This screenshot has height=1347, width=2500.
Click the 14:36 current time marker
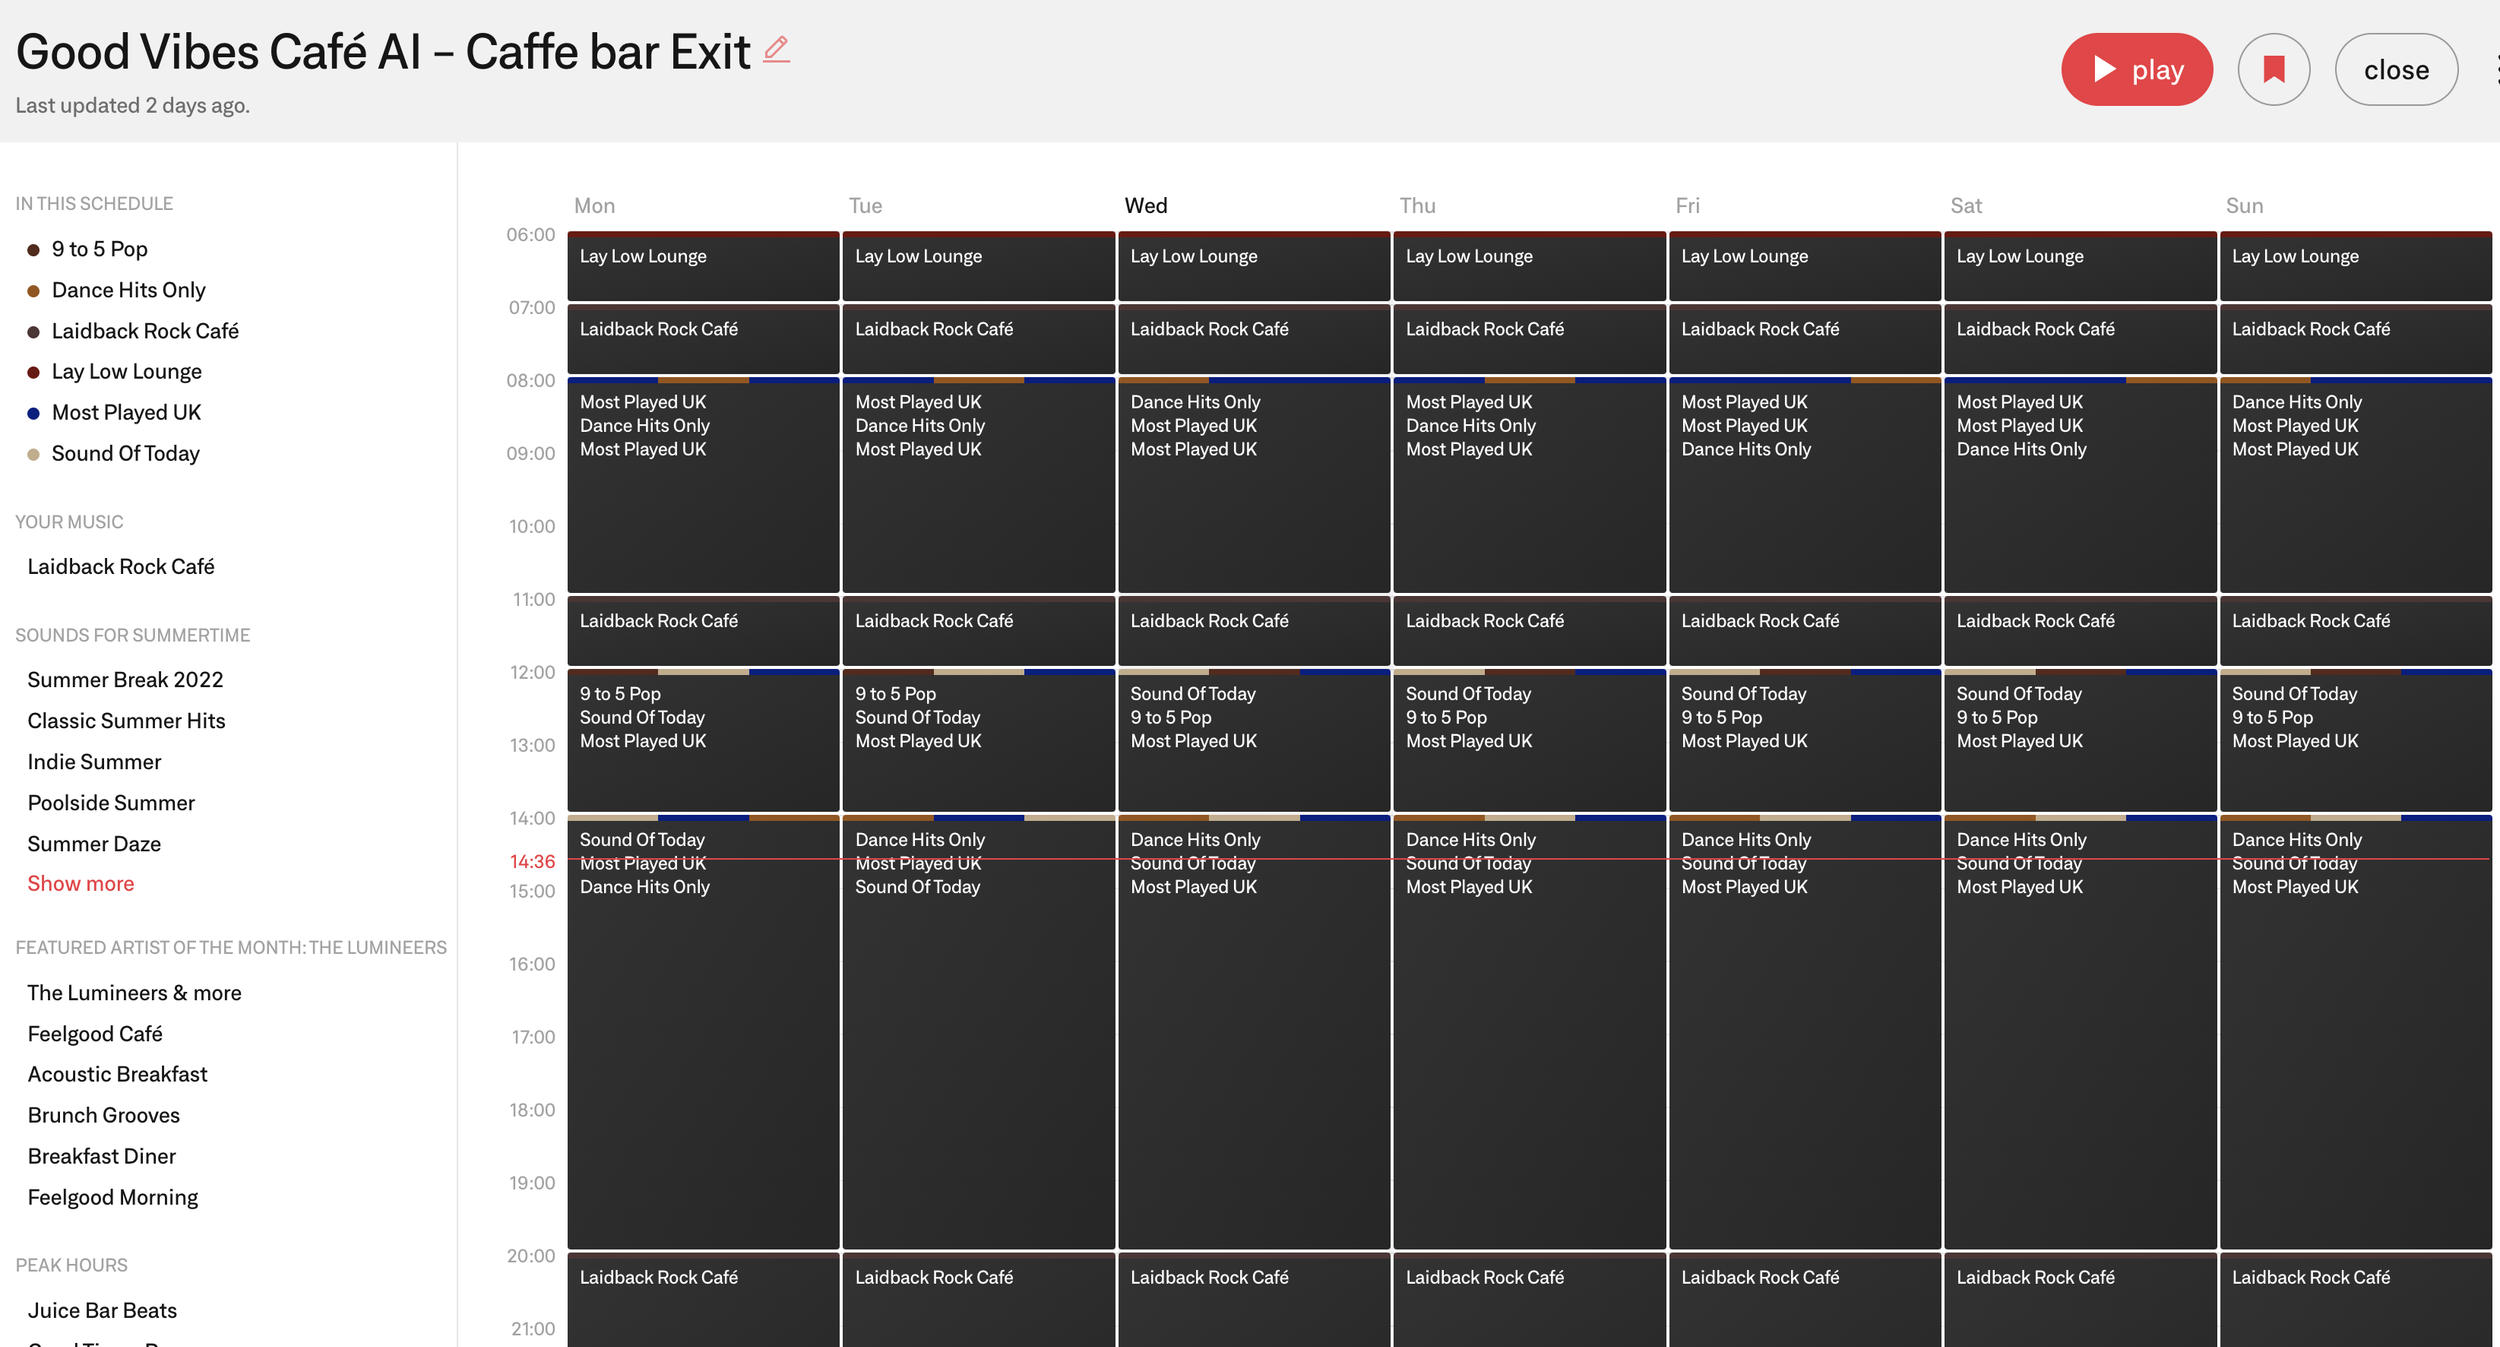pos(532,861)
